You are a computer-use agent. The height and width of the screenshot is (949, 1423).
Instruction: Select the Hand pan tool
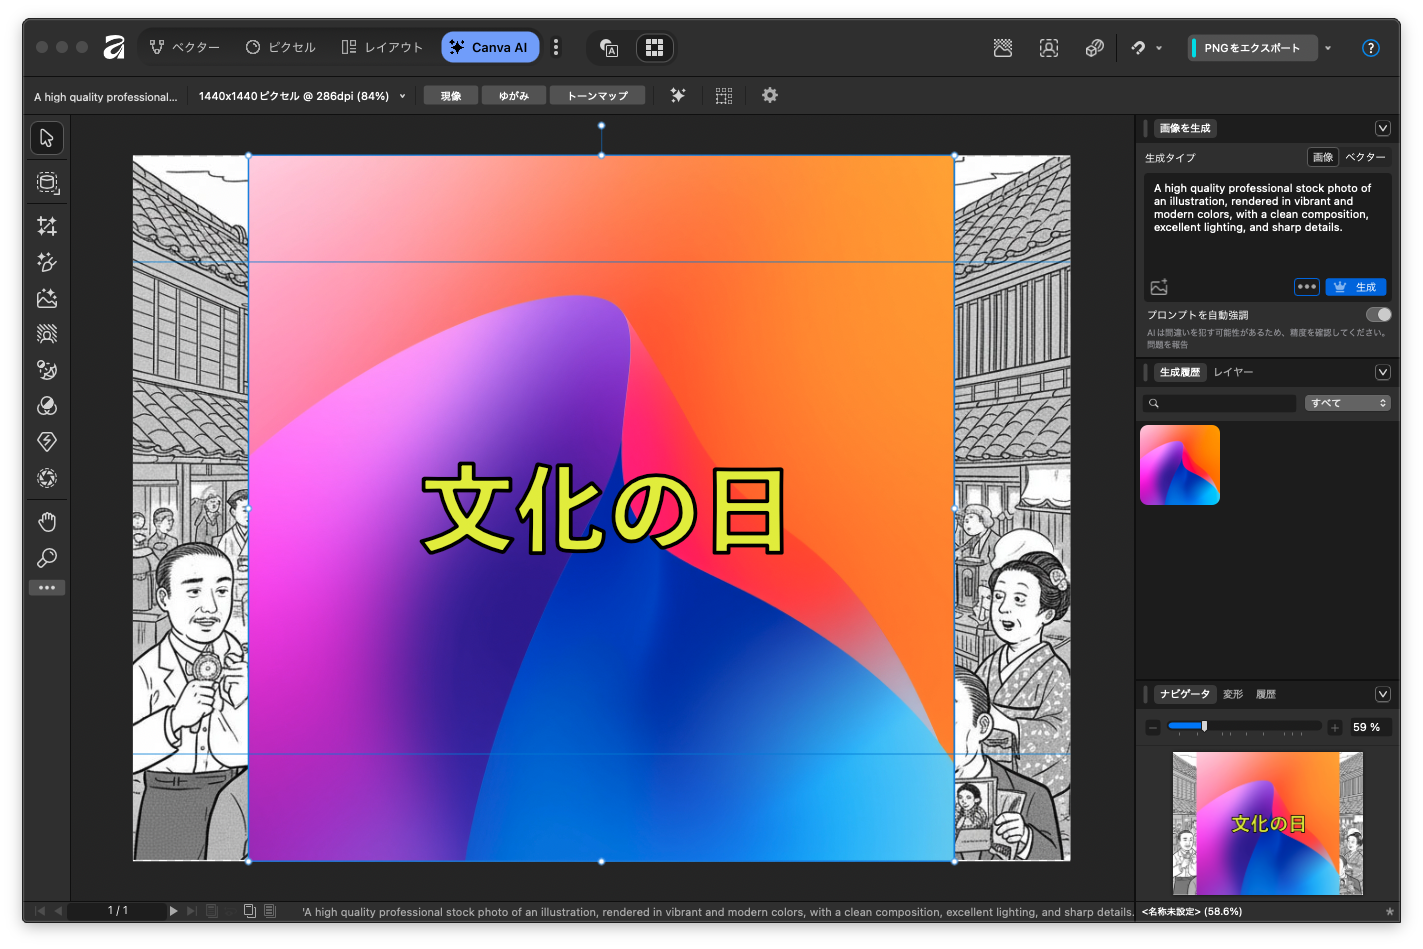click(x=47, y=522)
